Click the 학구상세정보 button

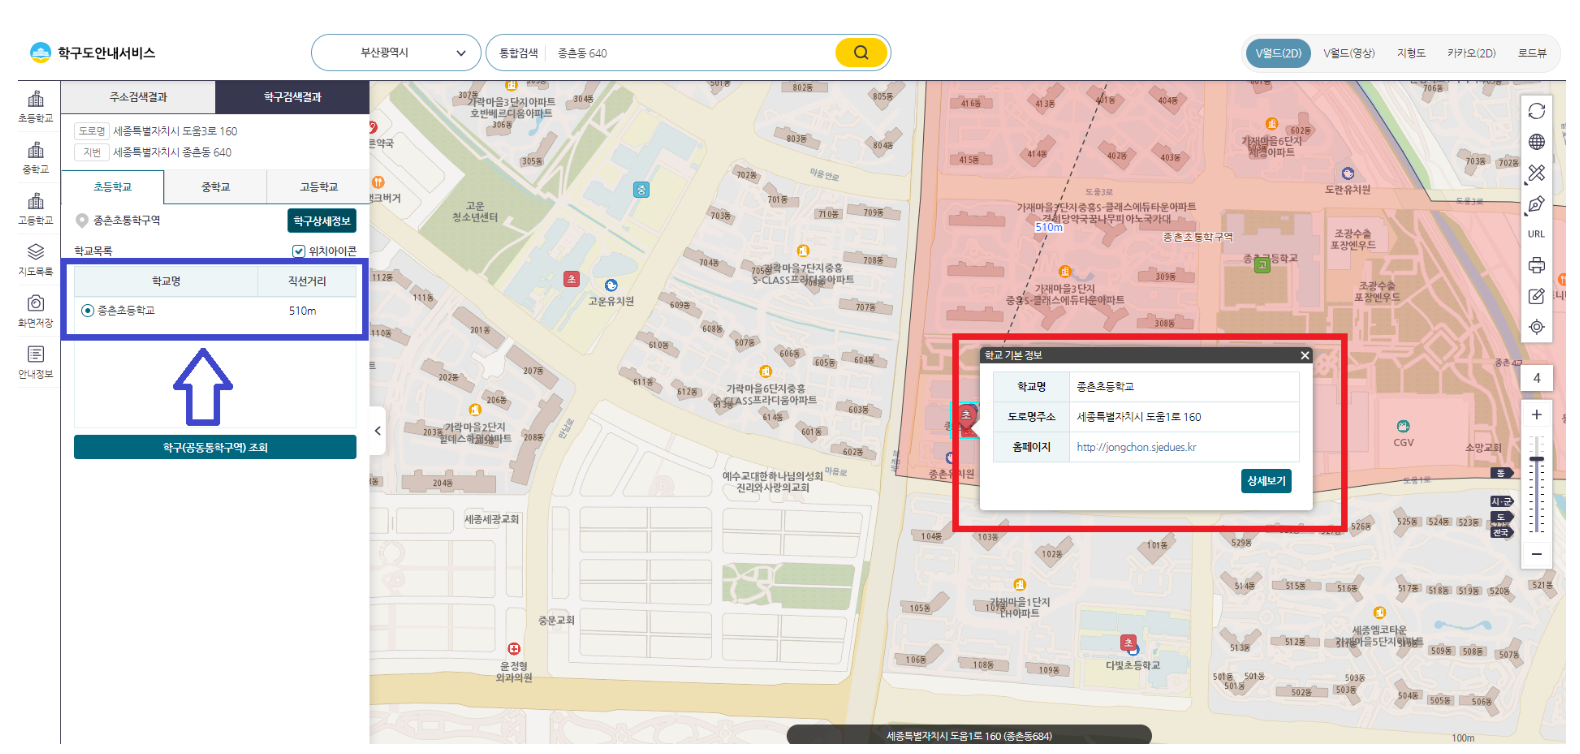(322, 220)
